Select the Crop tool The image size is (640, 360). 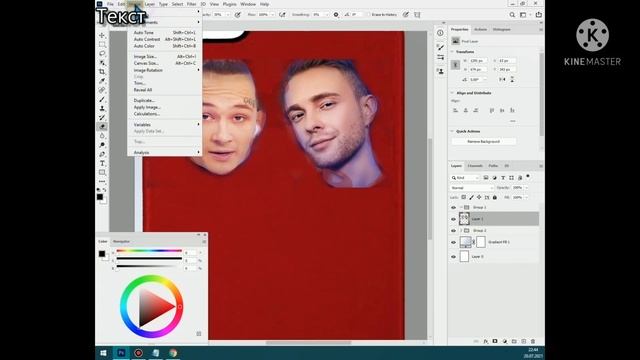(102, 71)
